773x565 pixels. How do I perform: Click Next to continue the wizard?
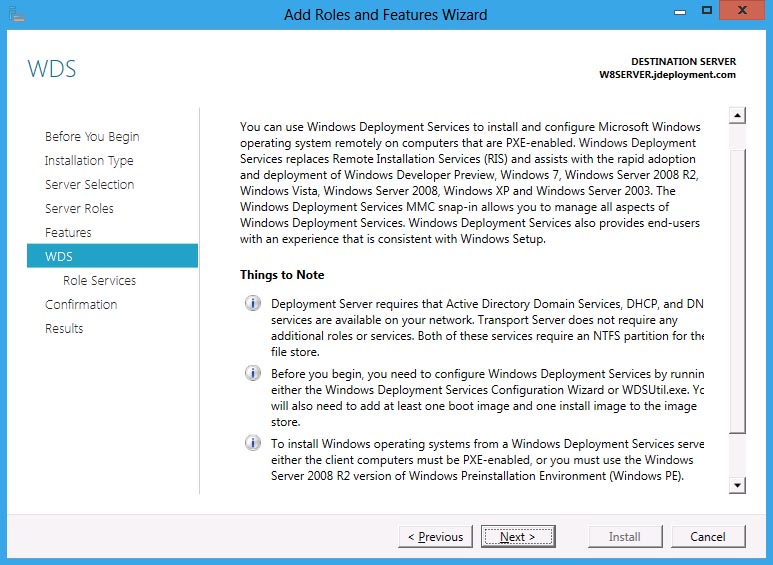tap(517, 537)
